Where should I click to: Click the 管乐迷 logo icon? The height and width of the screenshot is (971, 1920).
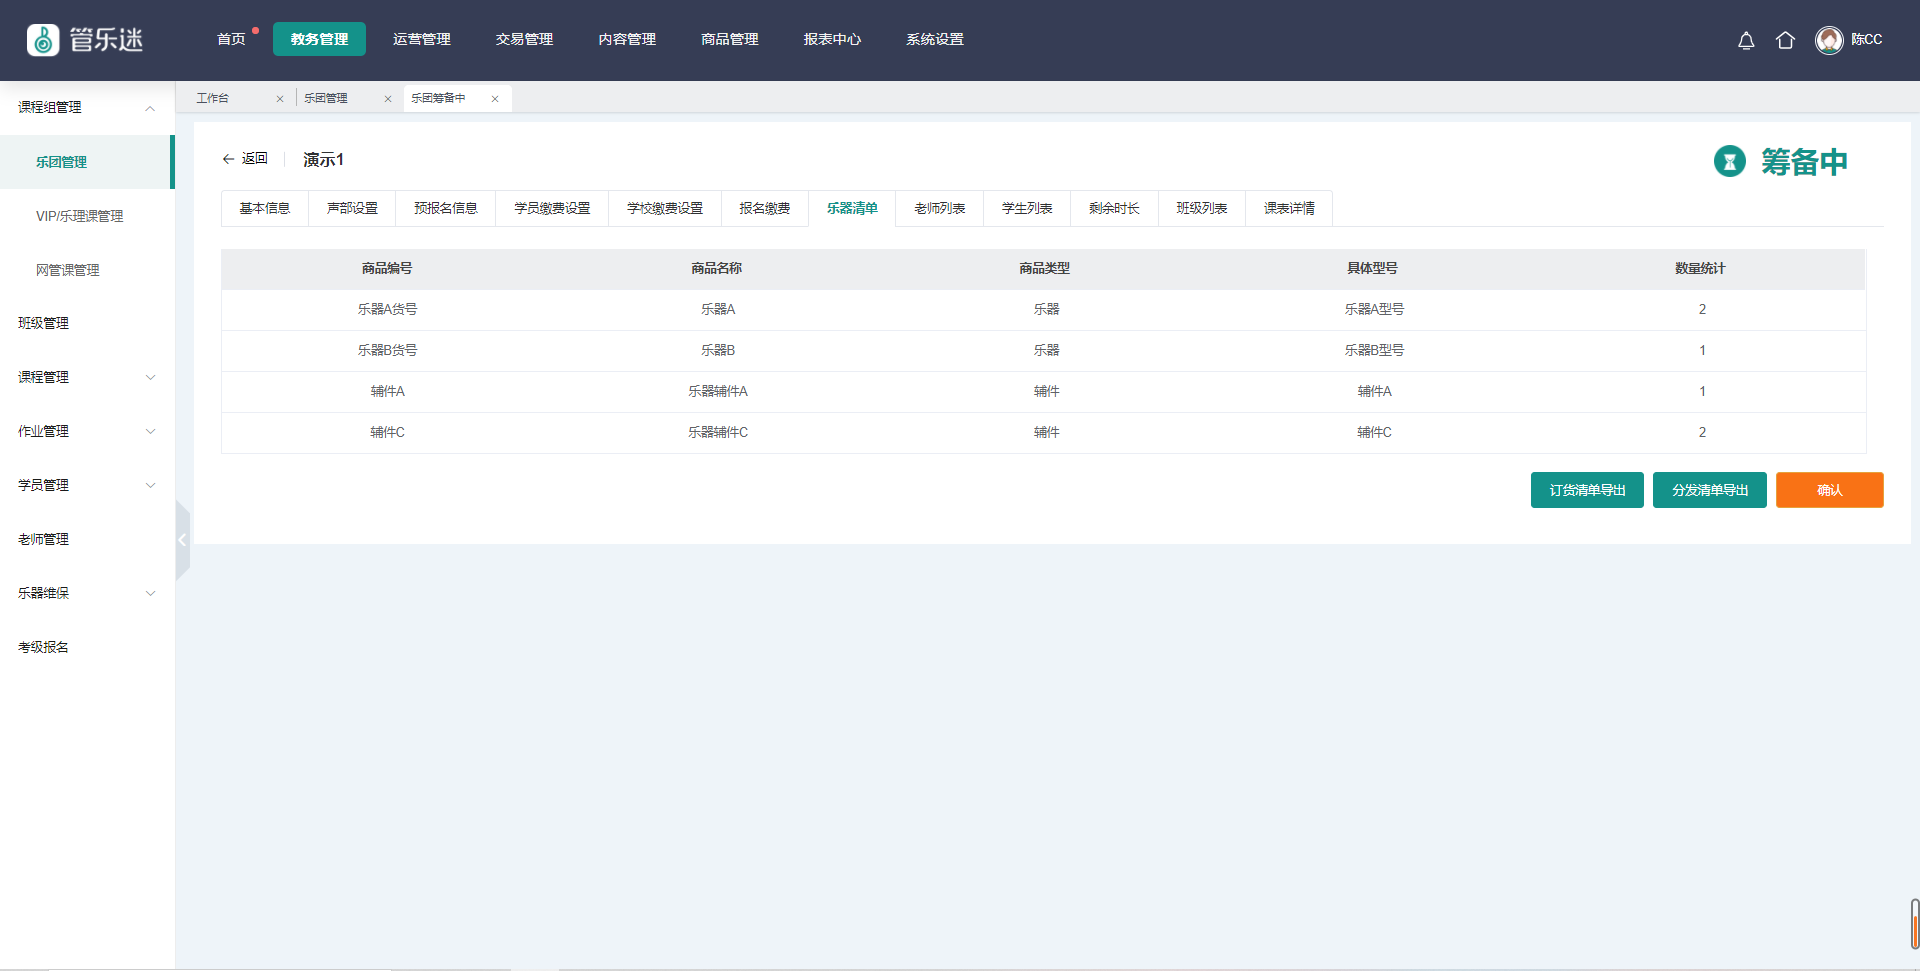click(x=43, y=40)
